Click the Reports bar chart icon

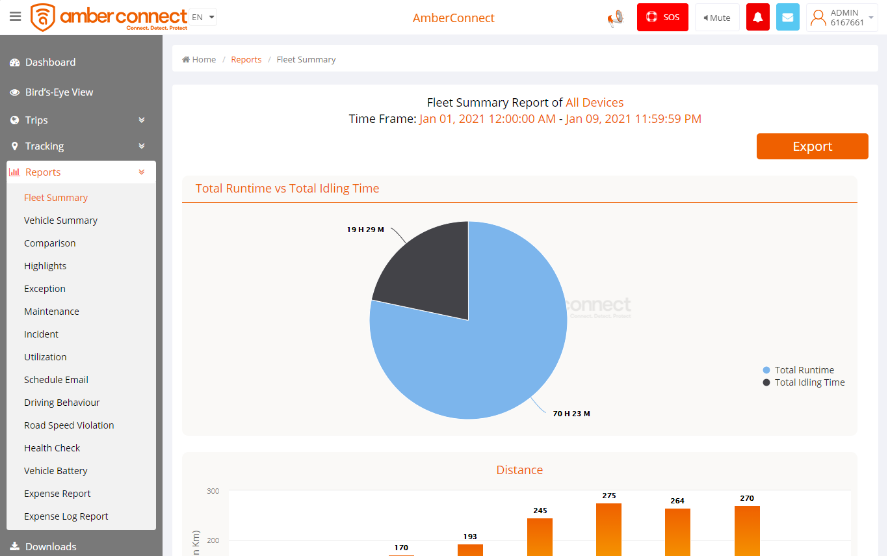pos(15,172)
